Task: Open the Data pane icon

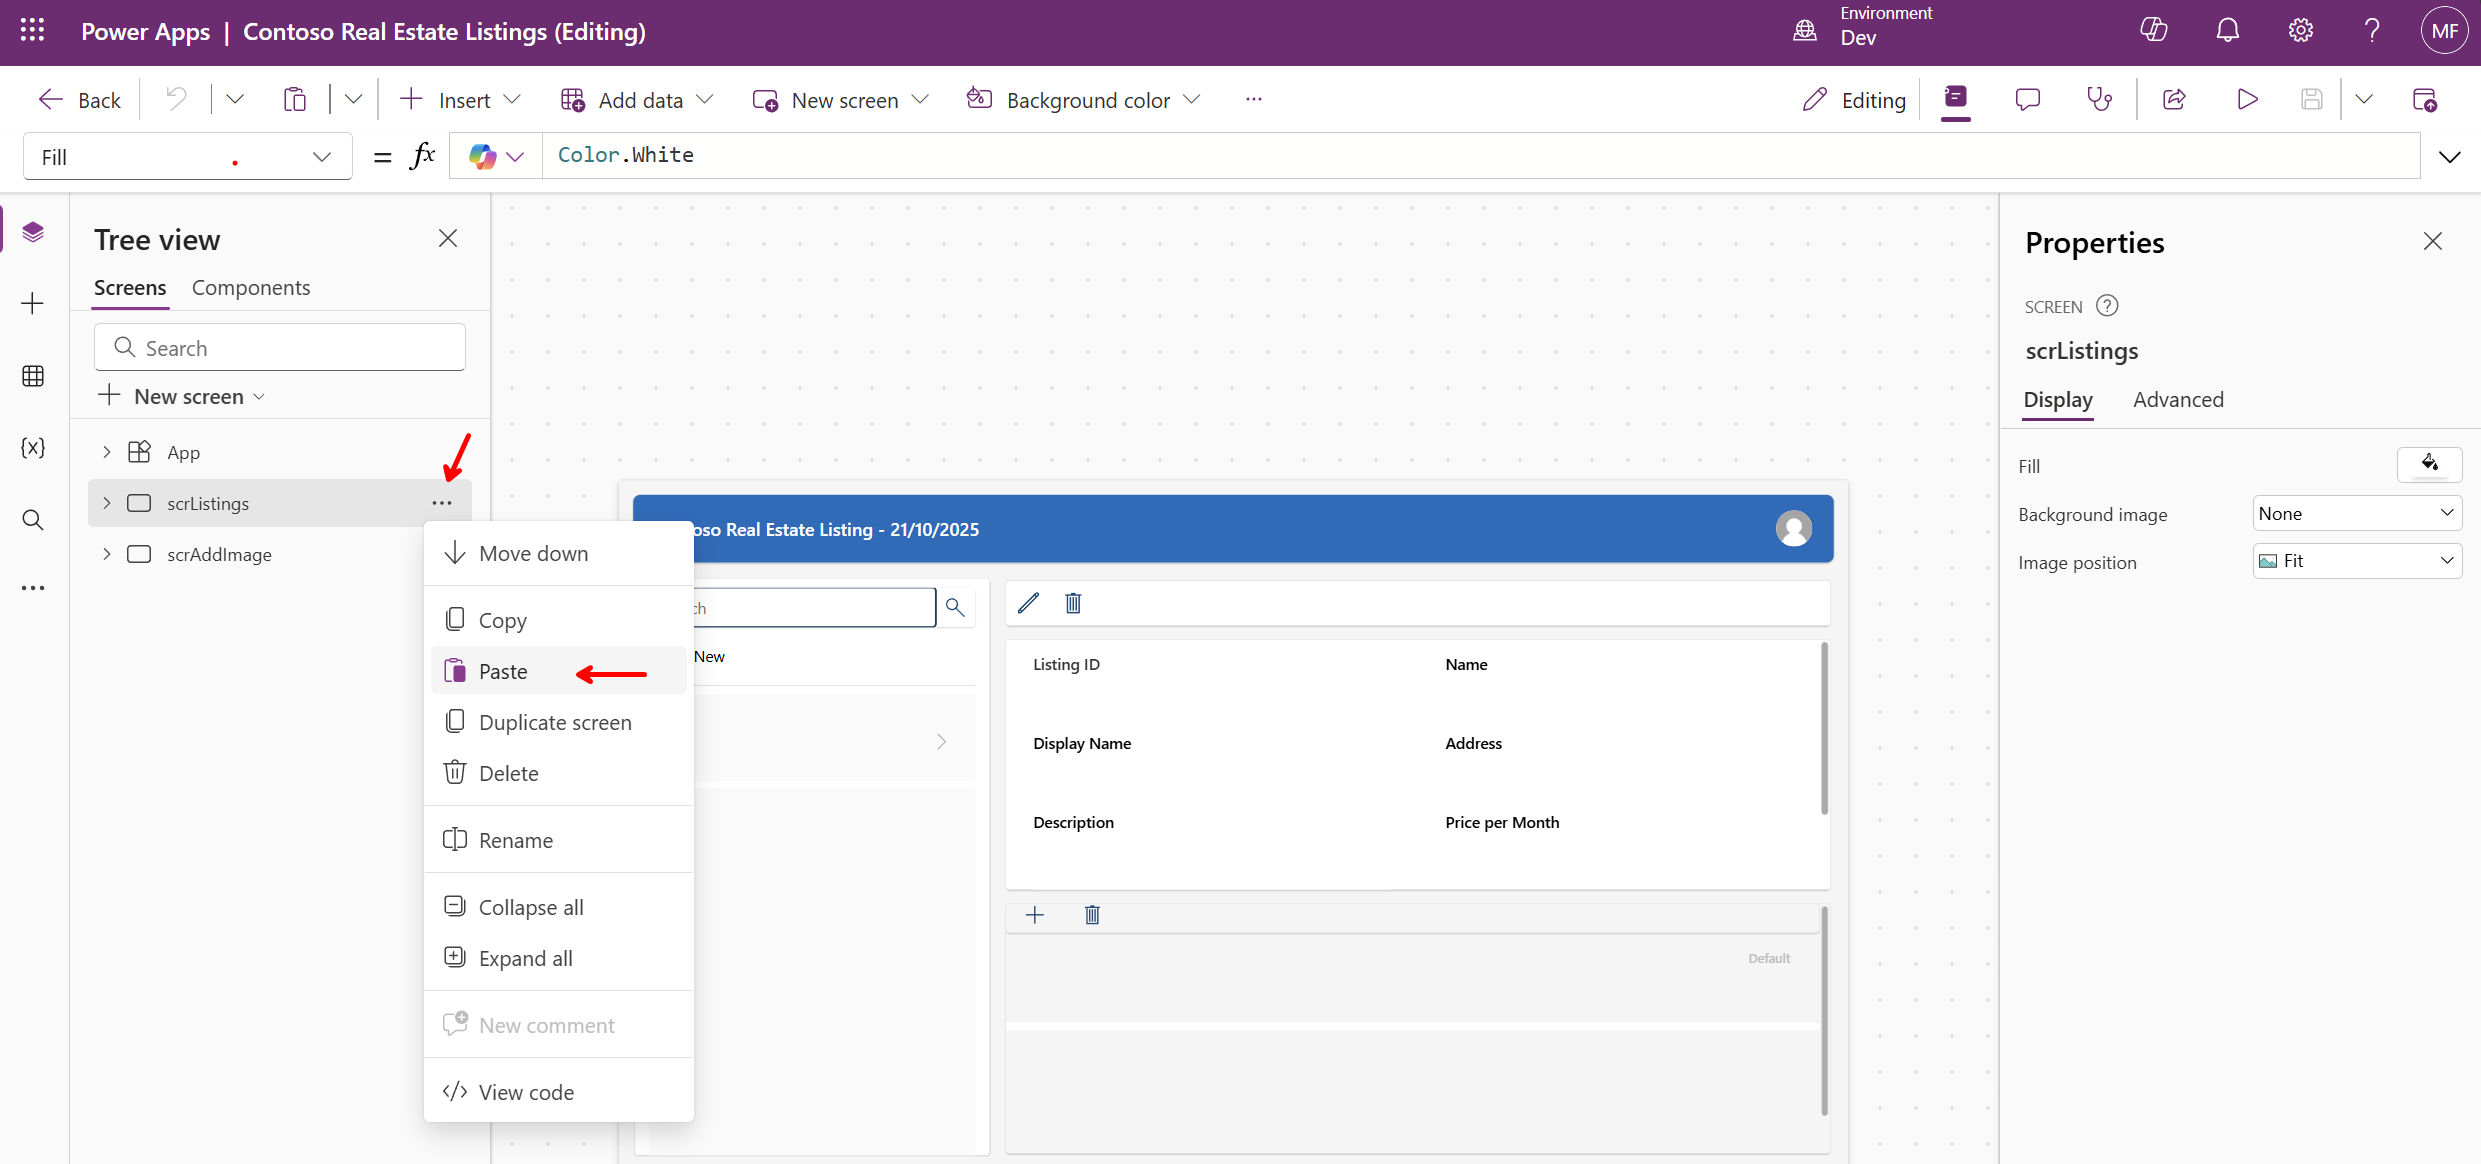Action: pos(33,376)
